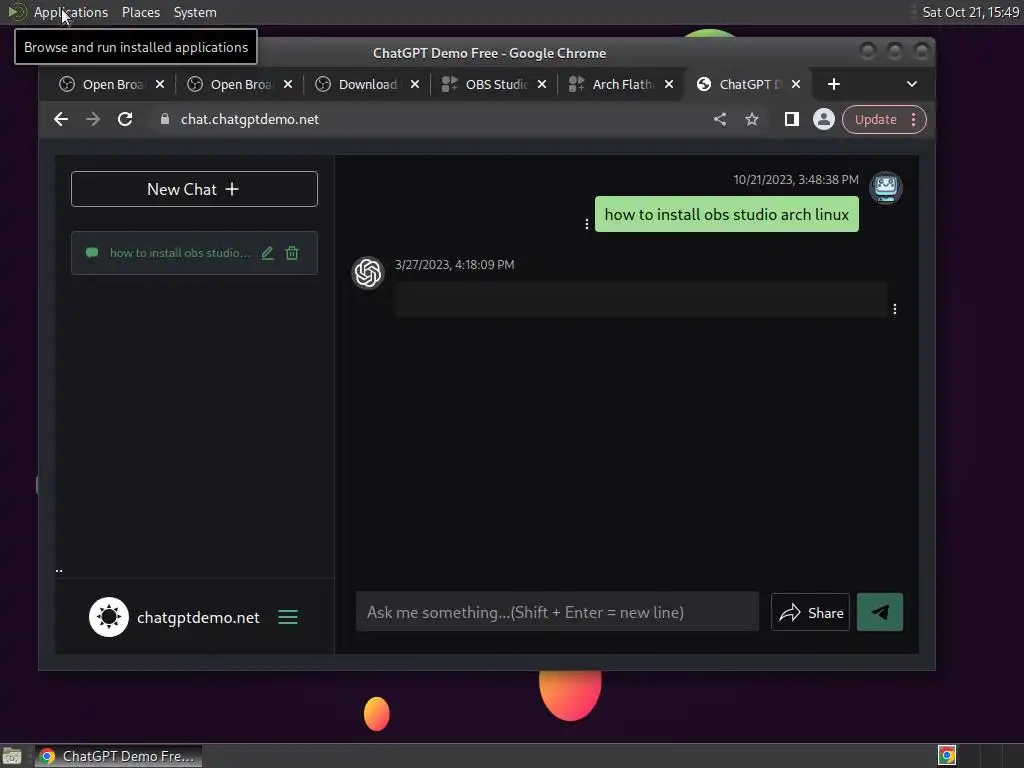Image resolution: width=1024 pixels, height=768 pixels.
Task: Open the Chrome profile avatar menu
Action: [824, 120]
